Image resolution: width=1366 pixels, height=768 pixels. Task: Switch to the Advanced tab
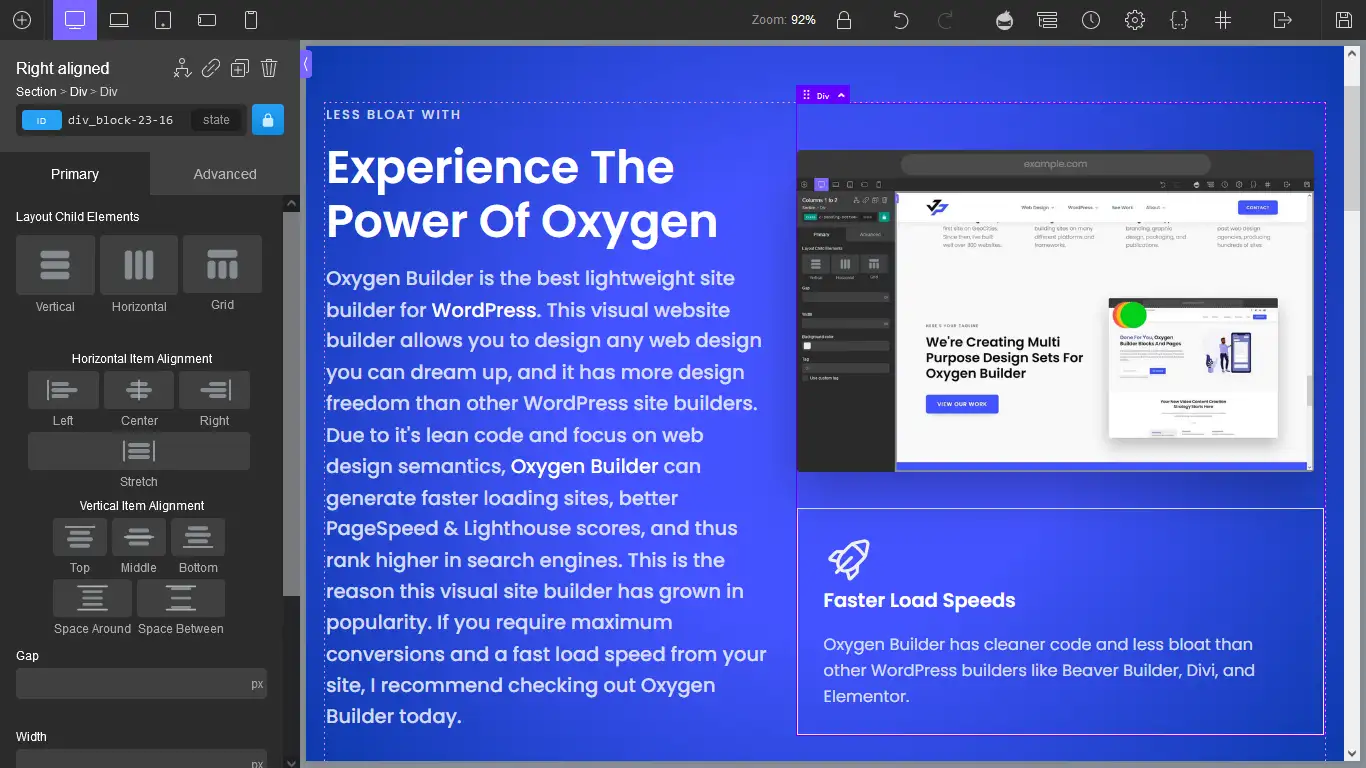pyautogui.click(x=224, y=173)
